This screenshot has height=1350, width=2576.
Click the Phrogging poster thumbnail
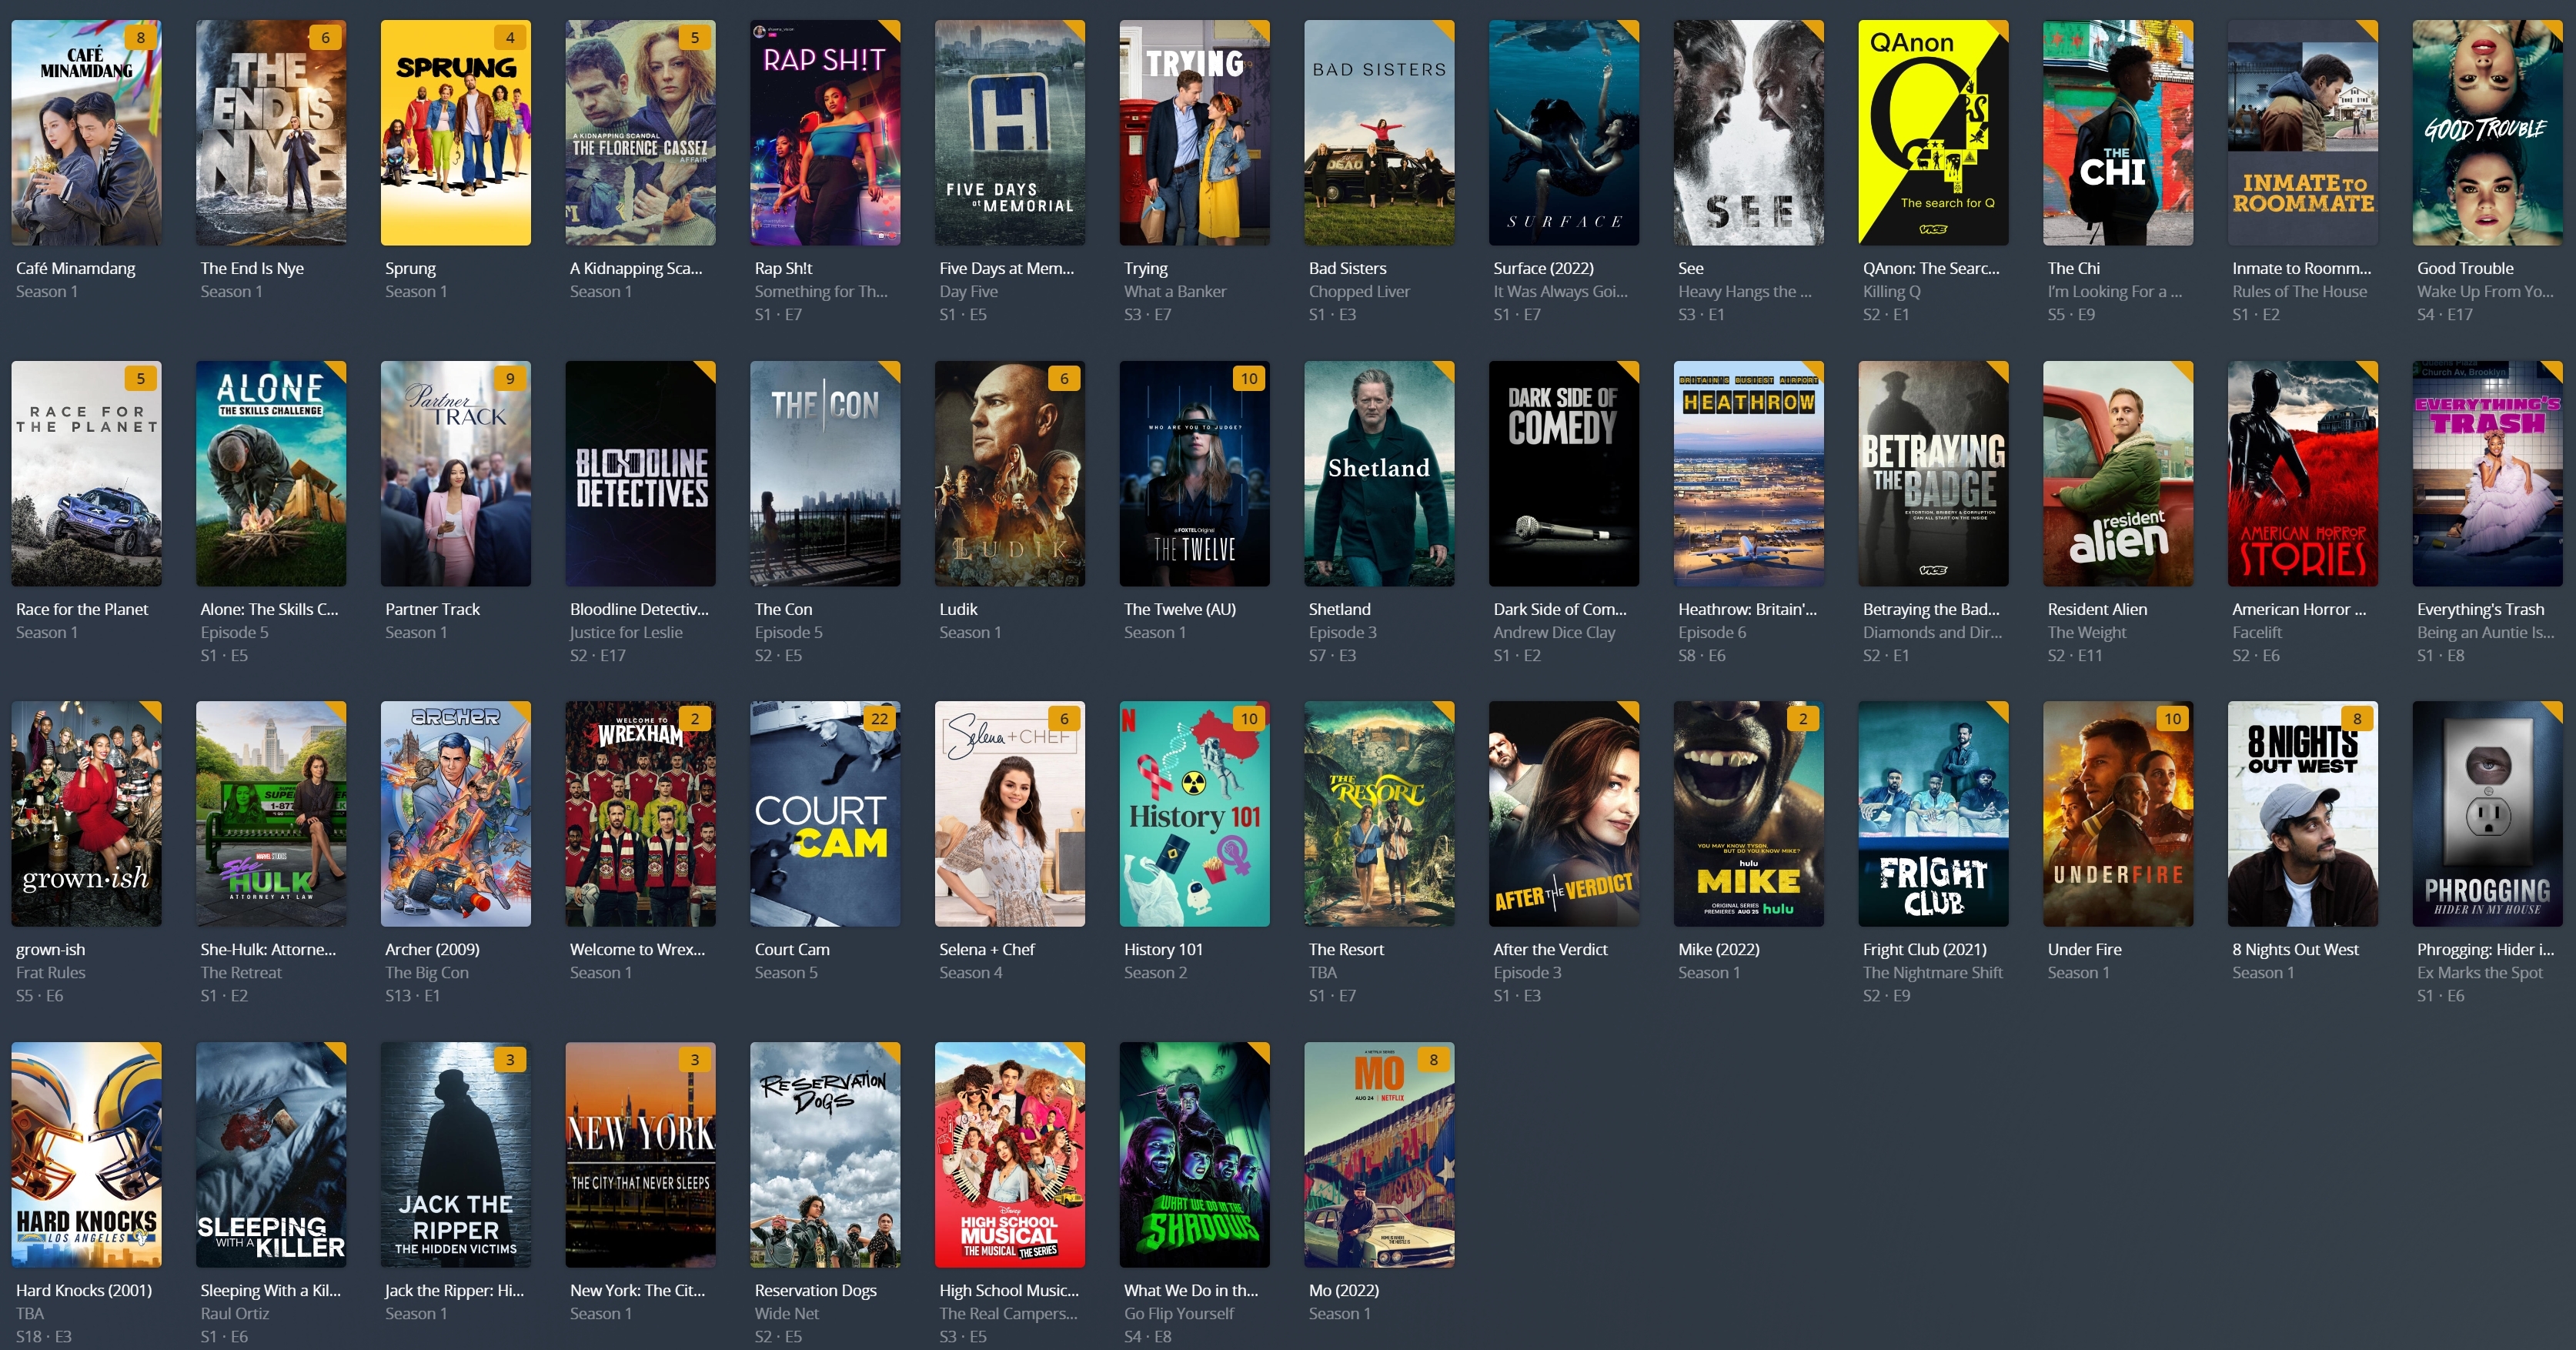click(x=2487, y=813)
